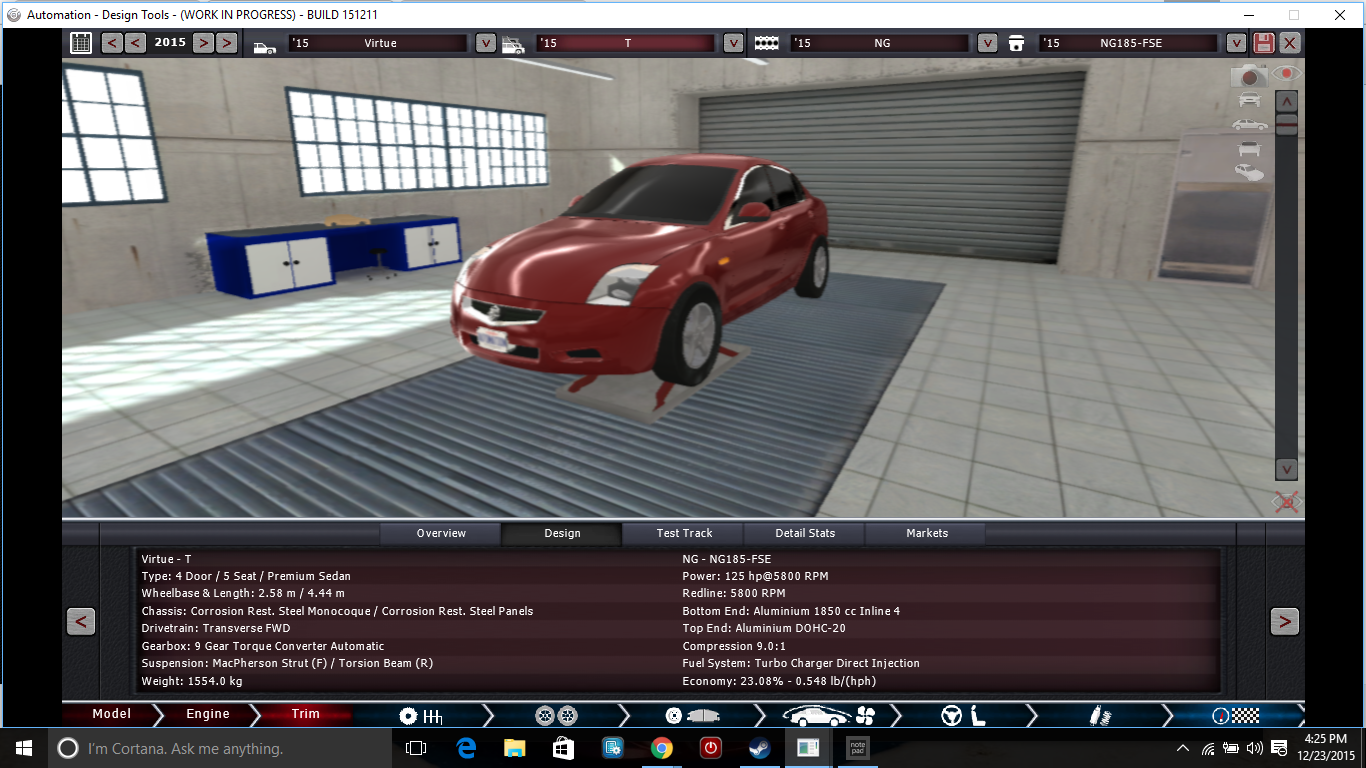Viewport: 1366px width, 768px height.
Task: Go back one year with single arrow
Action: click(x=135, y=43)
